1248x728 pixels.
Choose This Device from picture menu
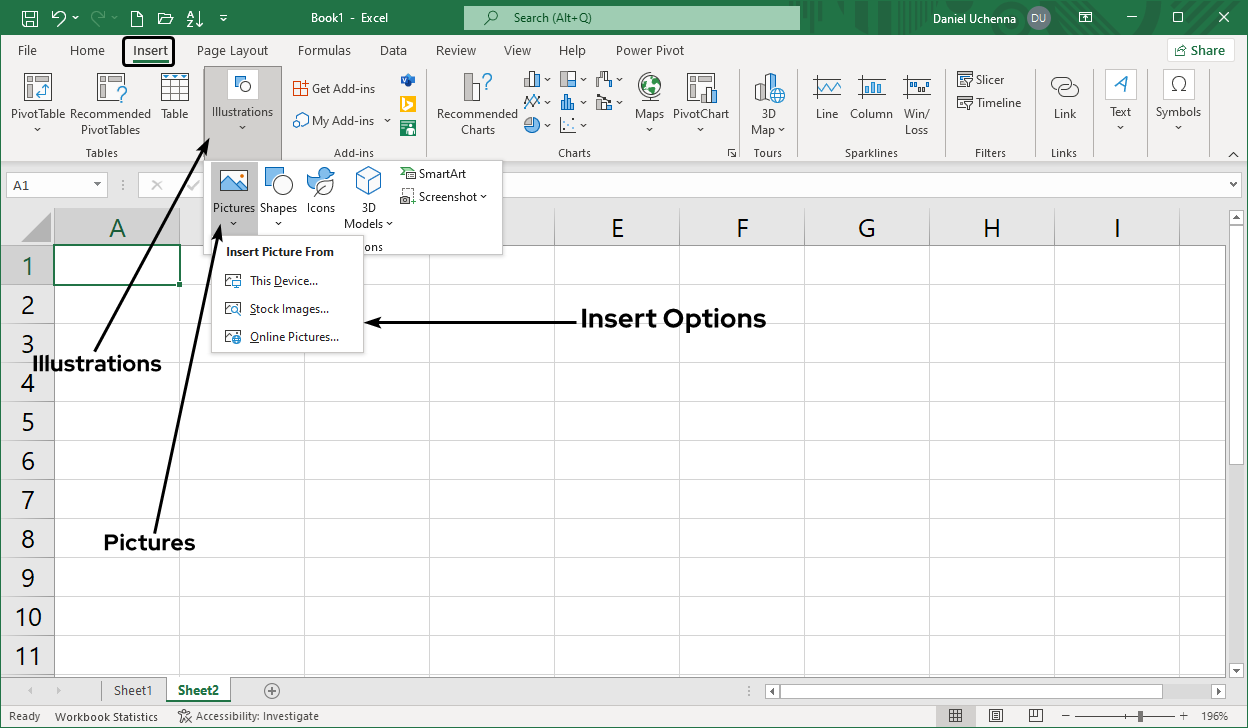pos(283,281)
